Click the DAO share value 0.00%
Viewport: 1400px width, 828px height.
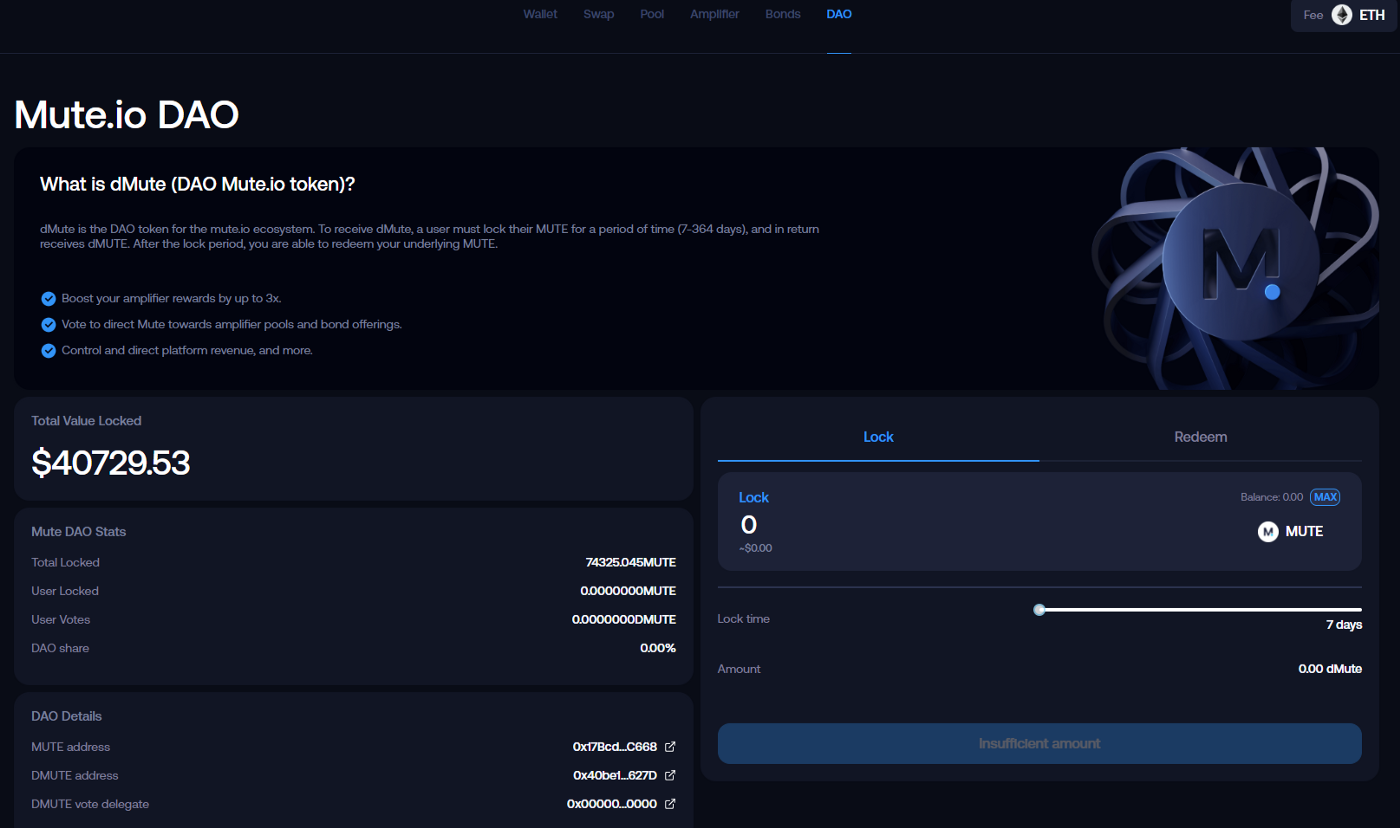[x=658, y=648]
